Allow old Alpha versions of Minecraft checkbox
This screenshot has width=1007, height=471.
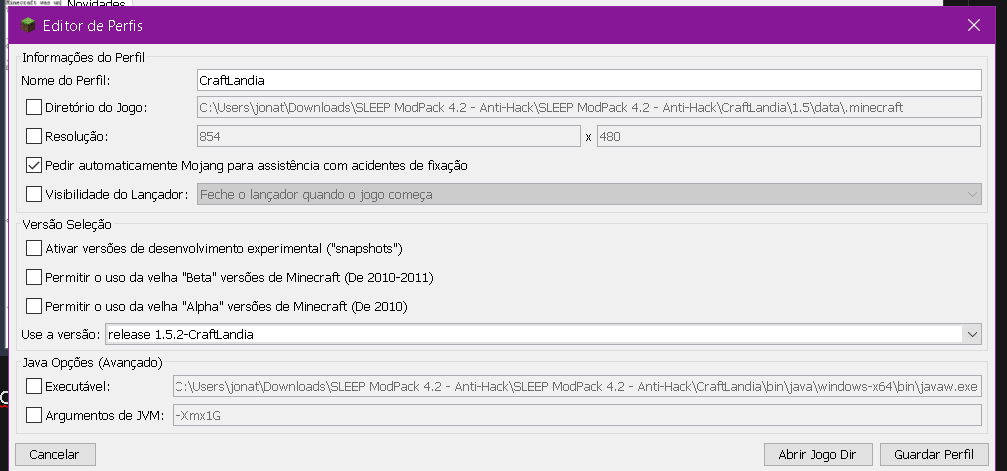coord(33,307)
